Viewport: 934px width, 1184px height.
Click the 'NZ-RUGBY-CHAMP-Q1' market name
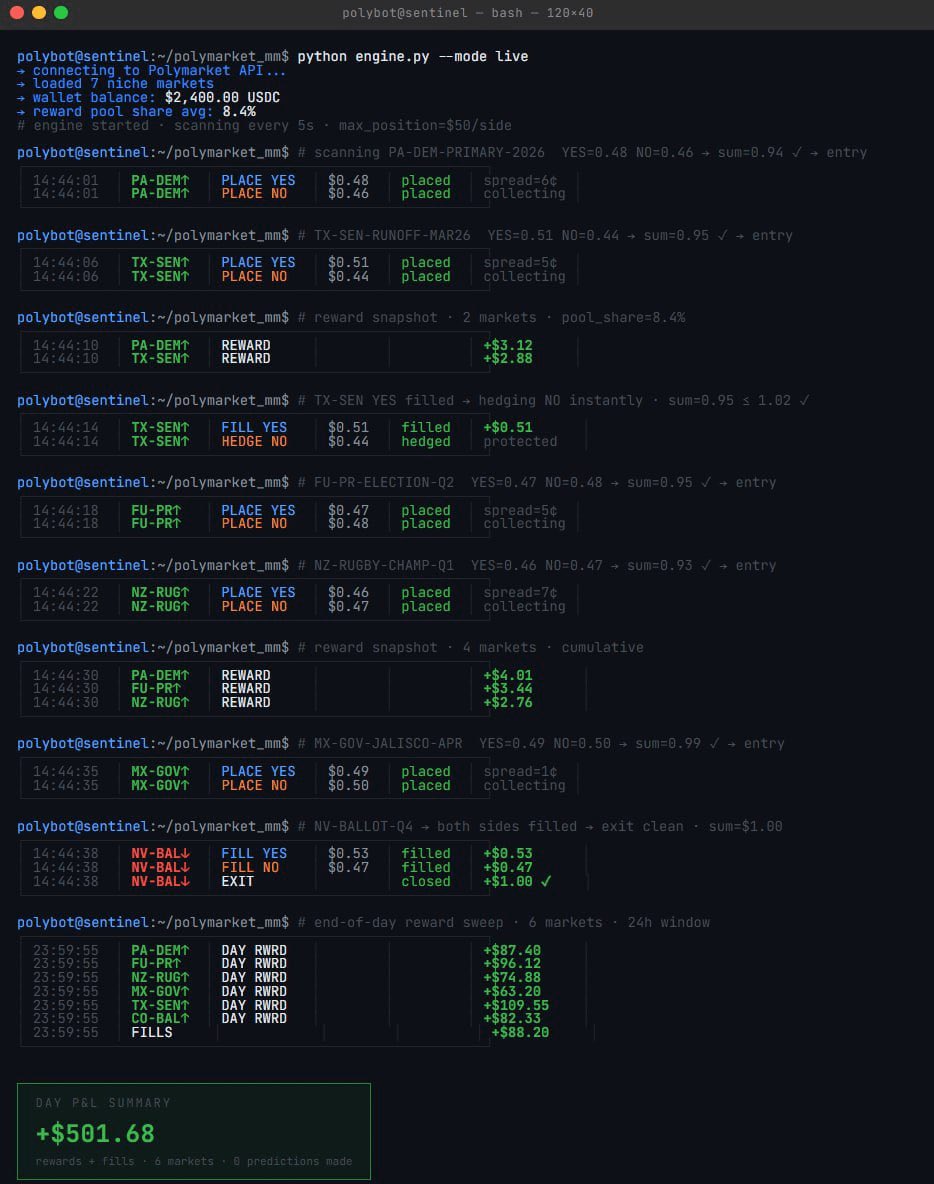pyautogui.click(x=384, y=566)
